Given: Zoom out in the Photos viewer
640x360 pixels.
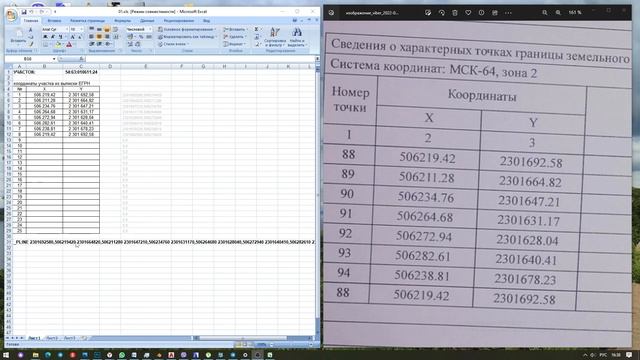Looking at the screenshot, I should pos(544,13).
